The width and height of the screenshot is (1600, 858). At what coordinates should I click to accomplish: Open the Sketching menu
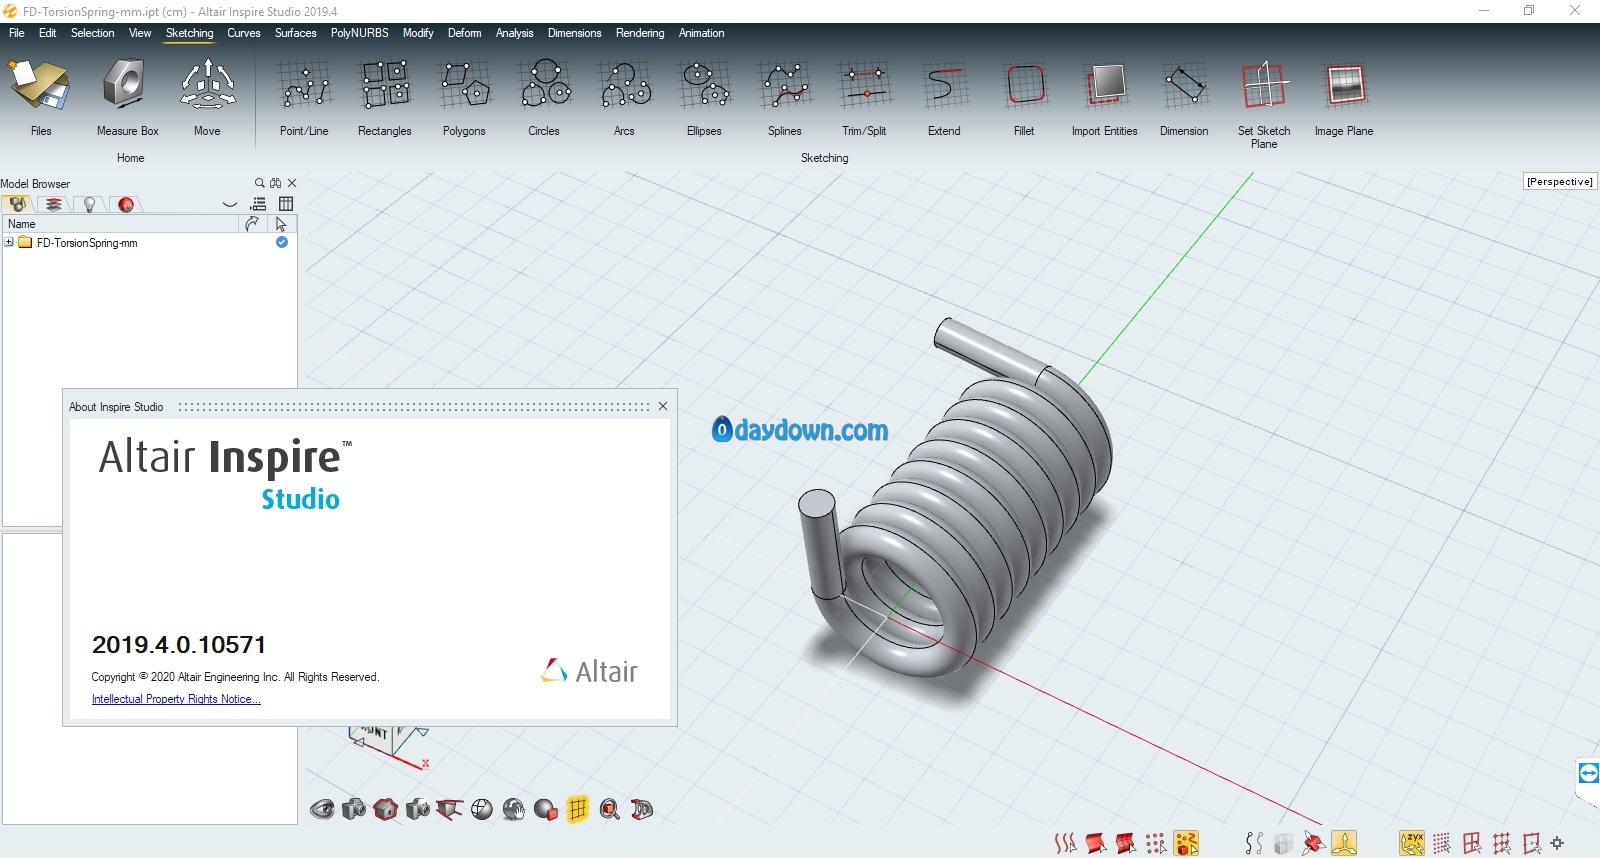pyautogui.click(x=189, y=33)
